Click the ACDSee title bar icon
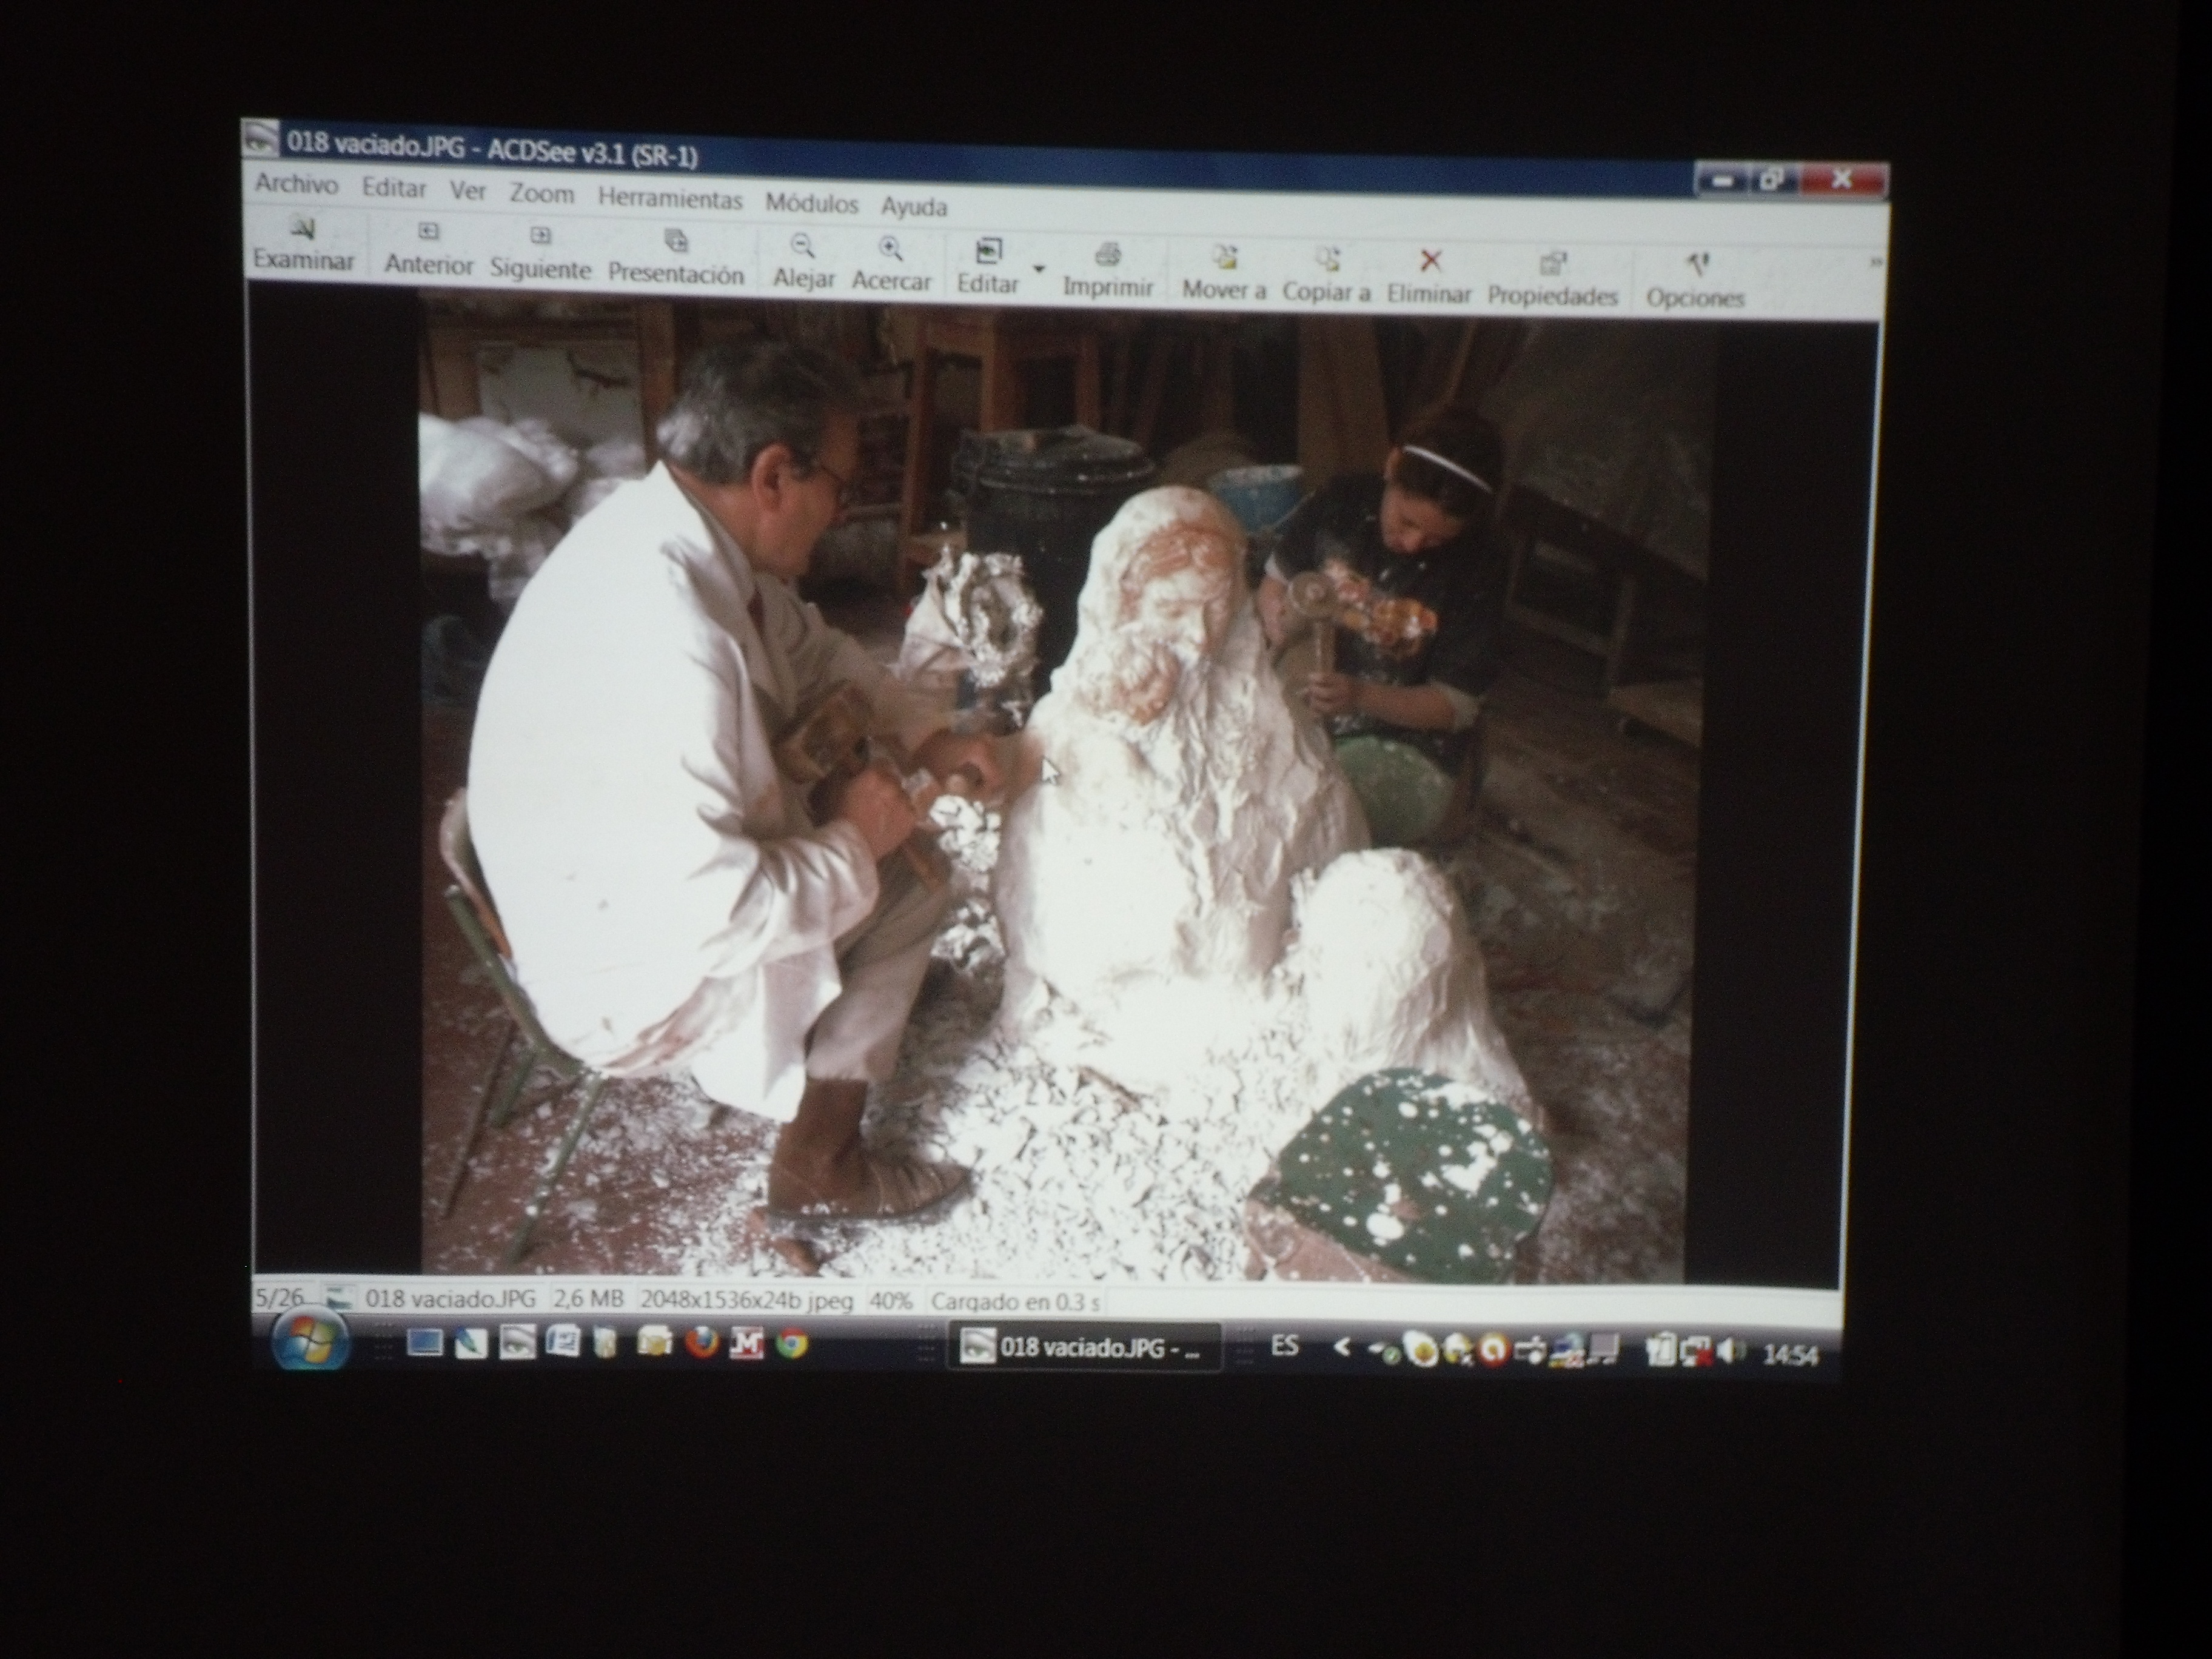The height and width of the screenshot is (1659, 2212). pos(262,137)
